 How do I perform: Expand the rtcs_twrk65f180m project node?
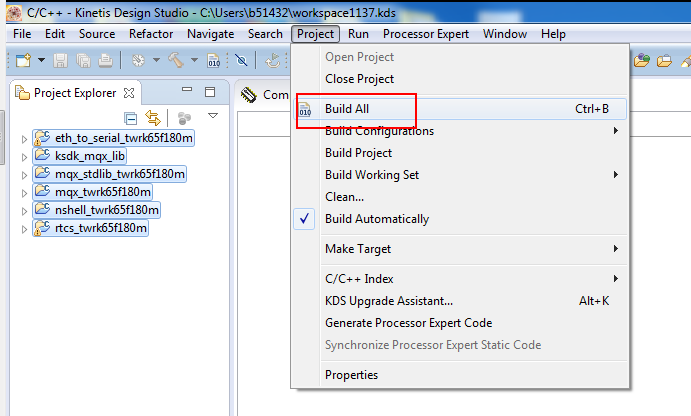[x=24, y=229]
